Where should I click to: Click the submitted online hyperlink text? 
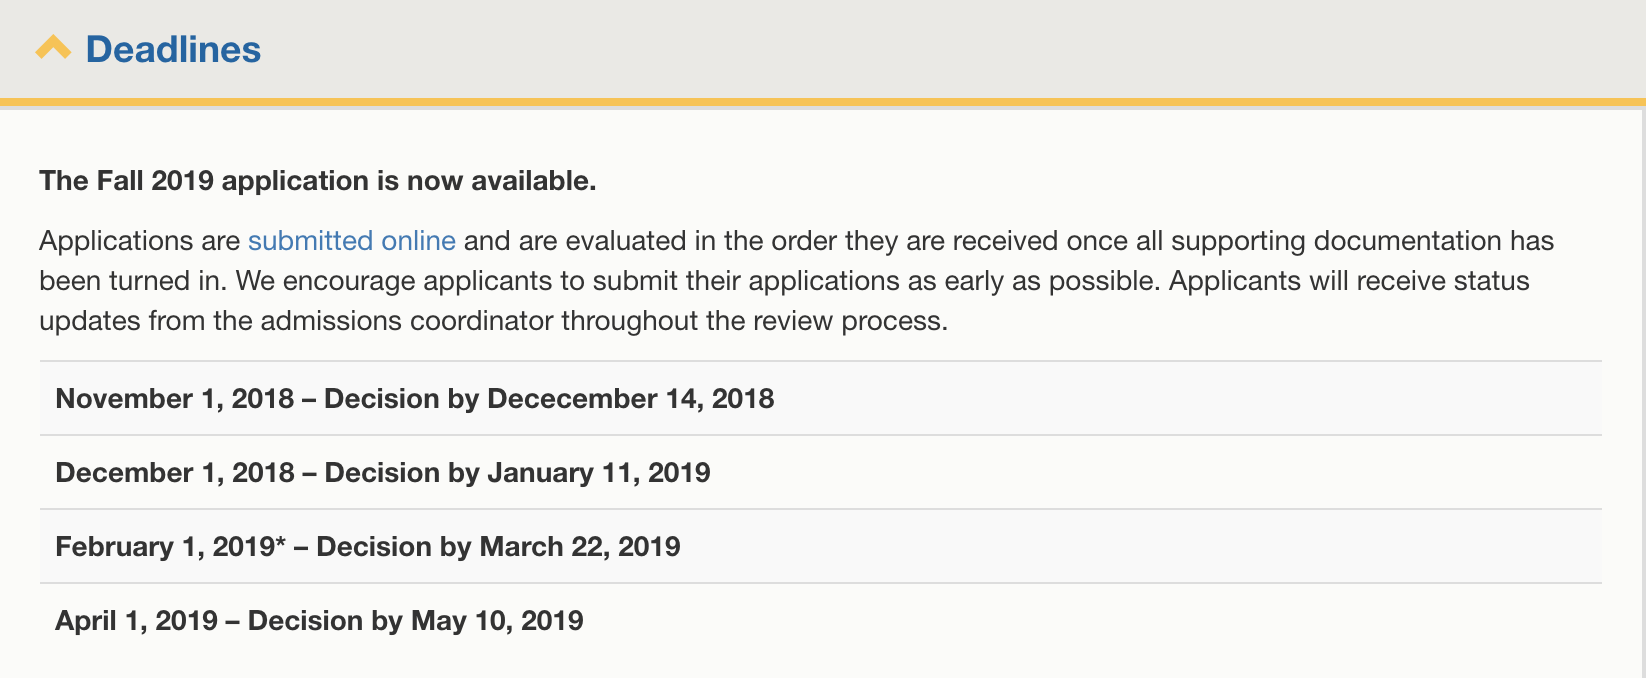tap(352, 240)
